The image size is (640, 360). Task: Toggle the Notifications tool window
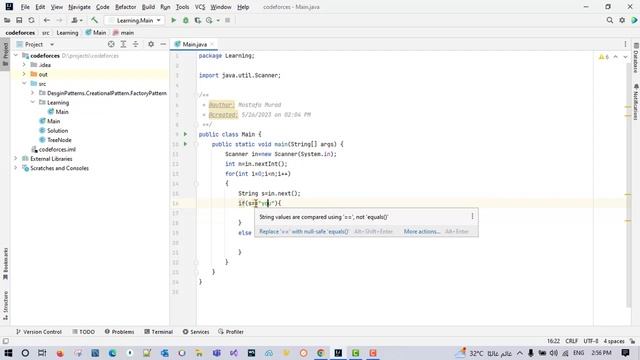click(636, 102)
